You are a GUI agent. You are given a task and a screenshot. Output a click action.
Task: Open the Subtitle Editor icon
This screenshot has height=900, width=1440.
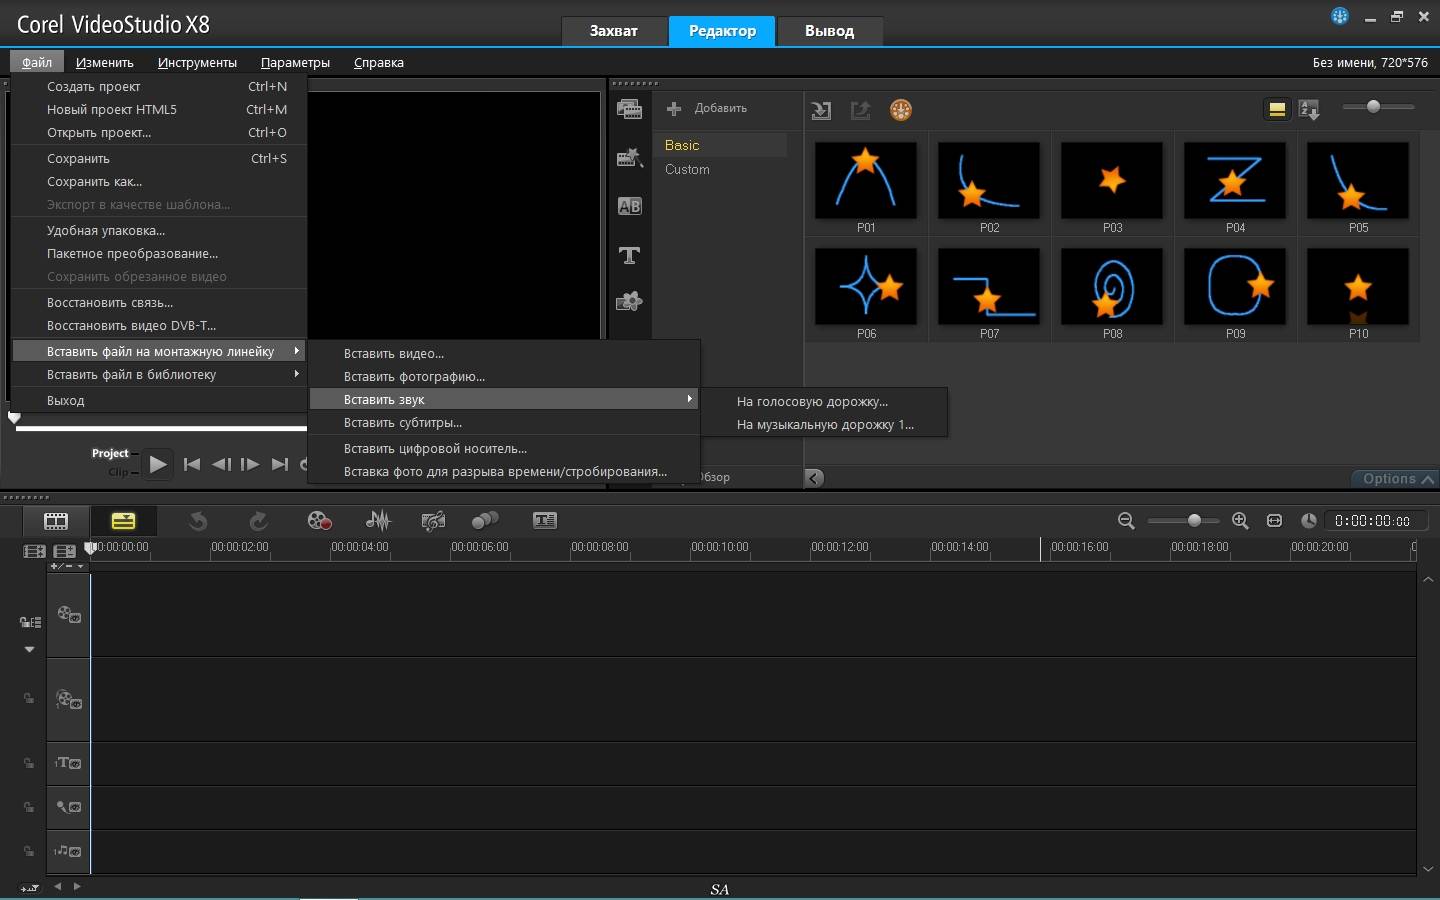[545, 520]
